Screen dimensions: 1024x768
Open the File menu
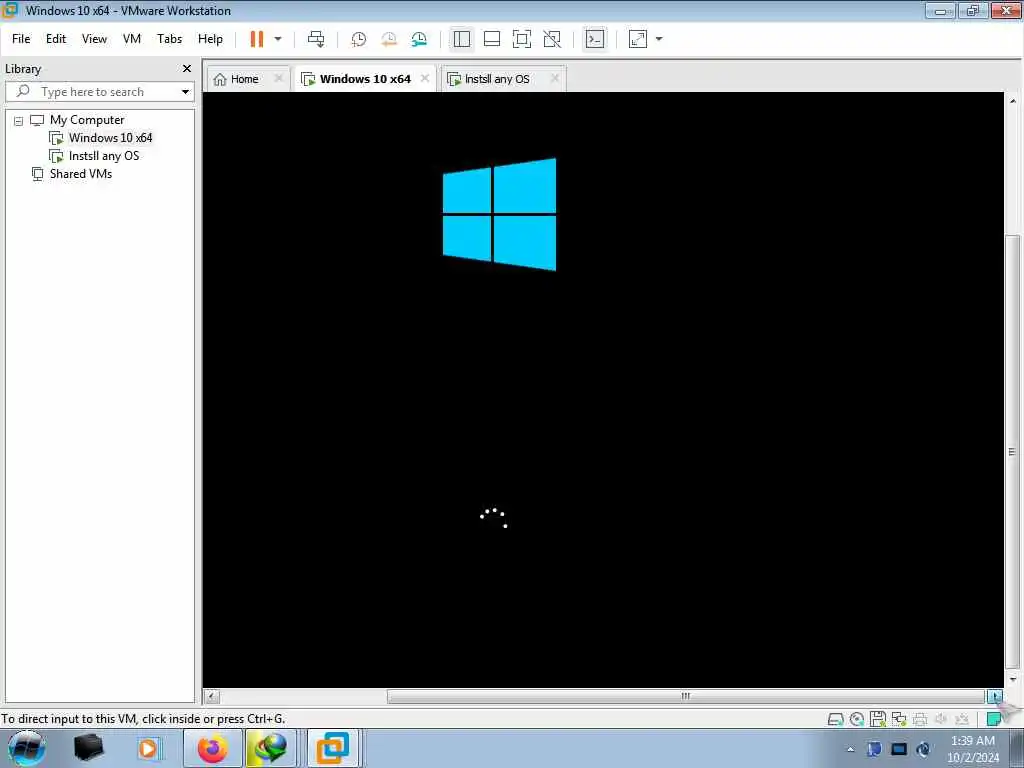(21, 39)
